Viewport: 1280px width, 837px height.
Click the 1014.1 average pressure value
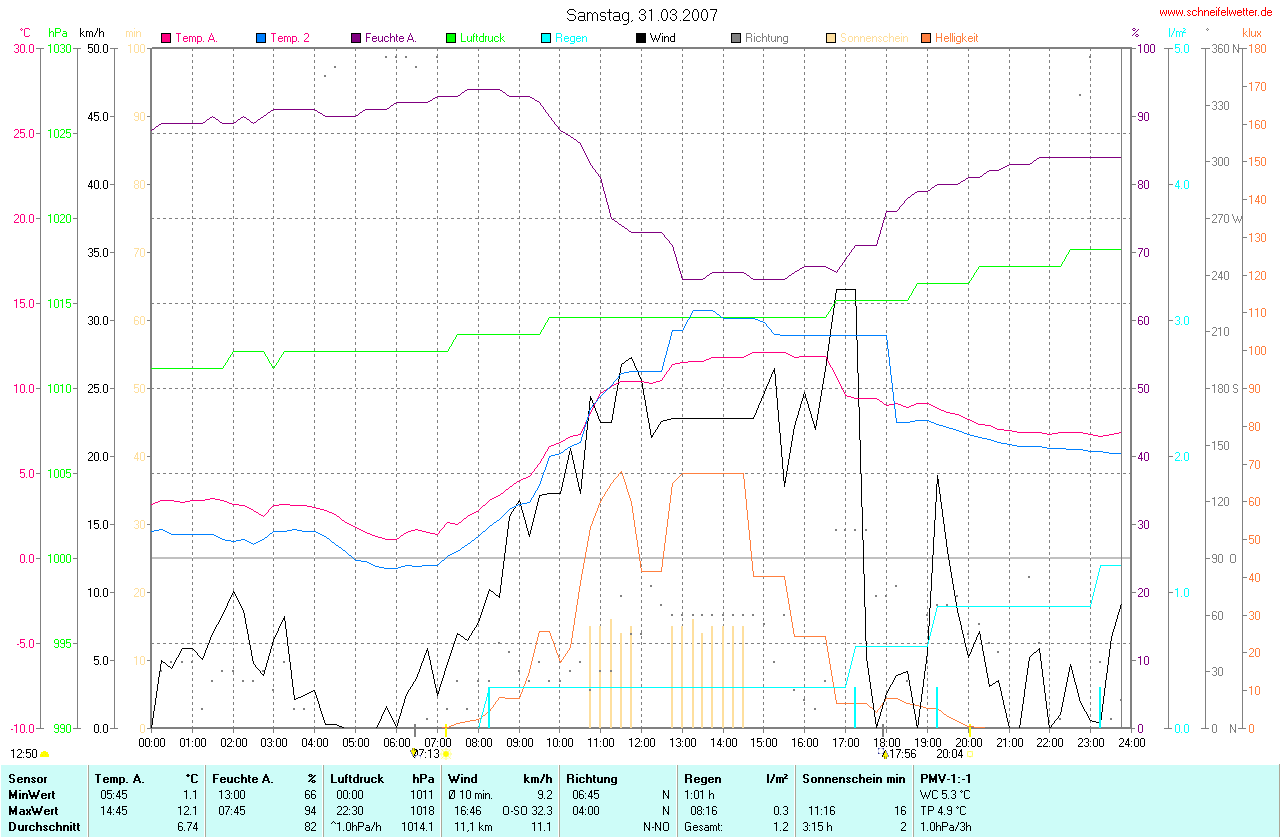[419, 827]
